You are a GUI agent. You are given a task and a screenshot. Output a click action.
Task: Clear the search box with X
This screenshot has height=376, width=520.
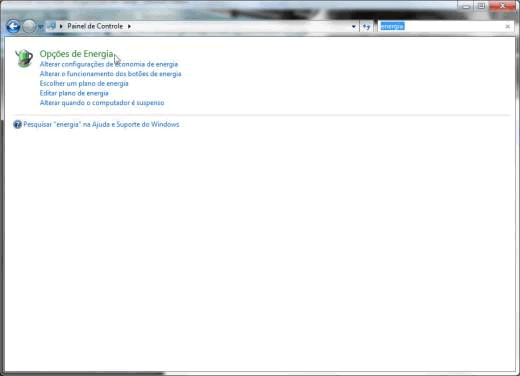(508, 26)
